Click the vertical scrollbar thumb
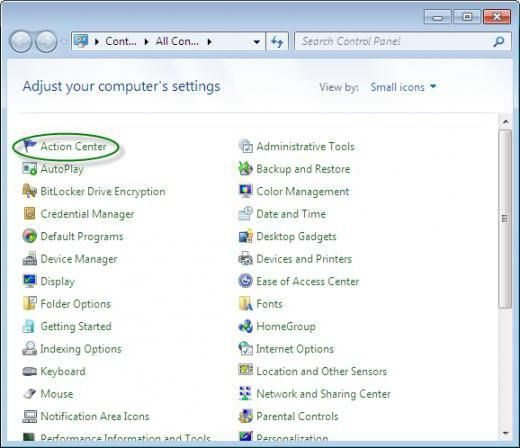 coord(505,219)
